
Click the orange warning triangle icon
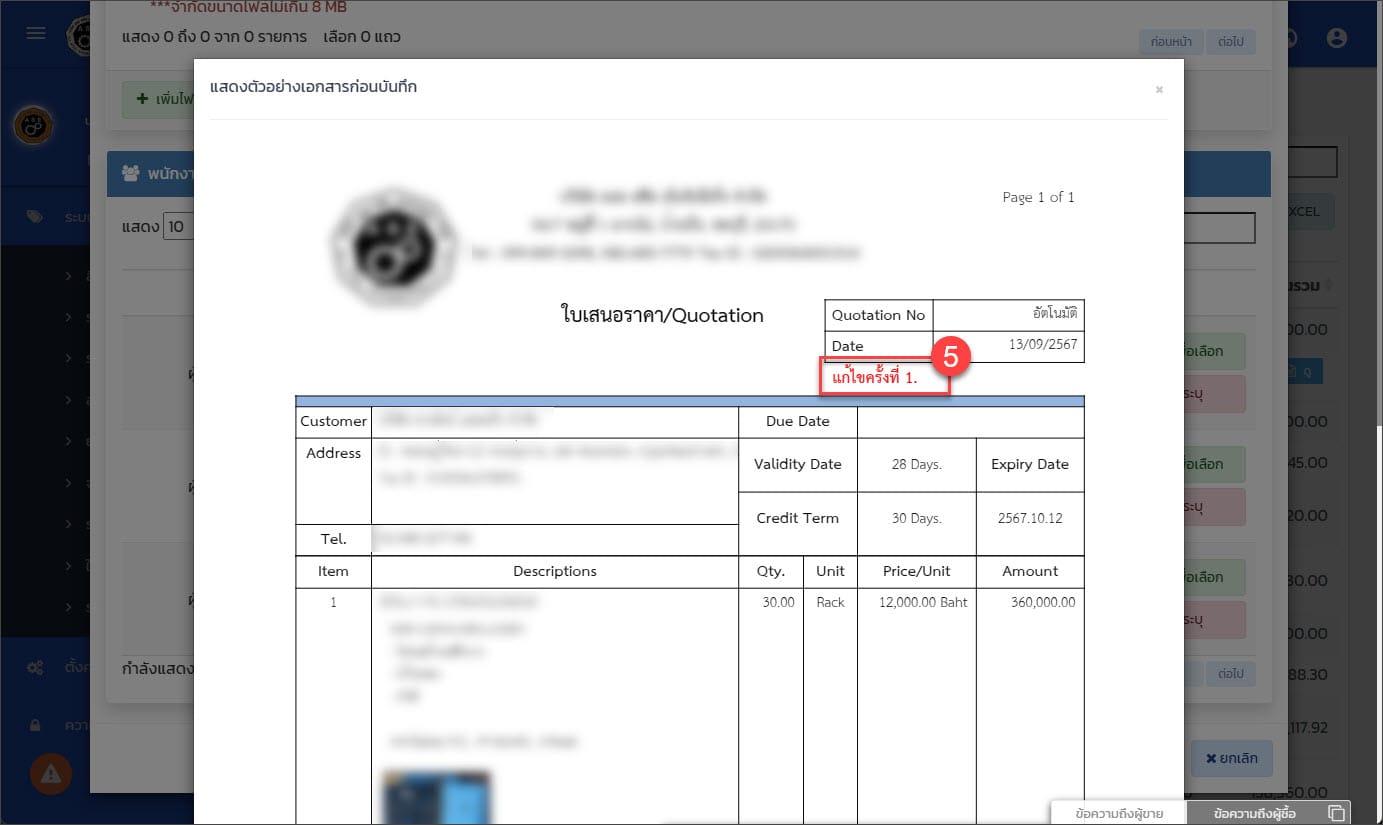point(50,773)
